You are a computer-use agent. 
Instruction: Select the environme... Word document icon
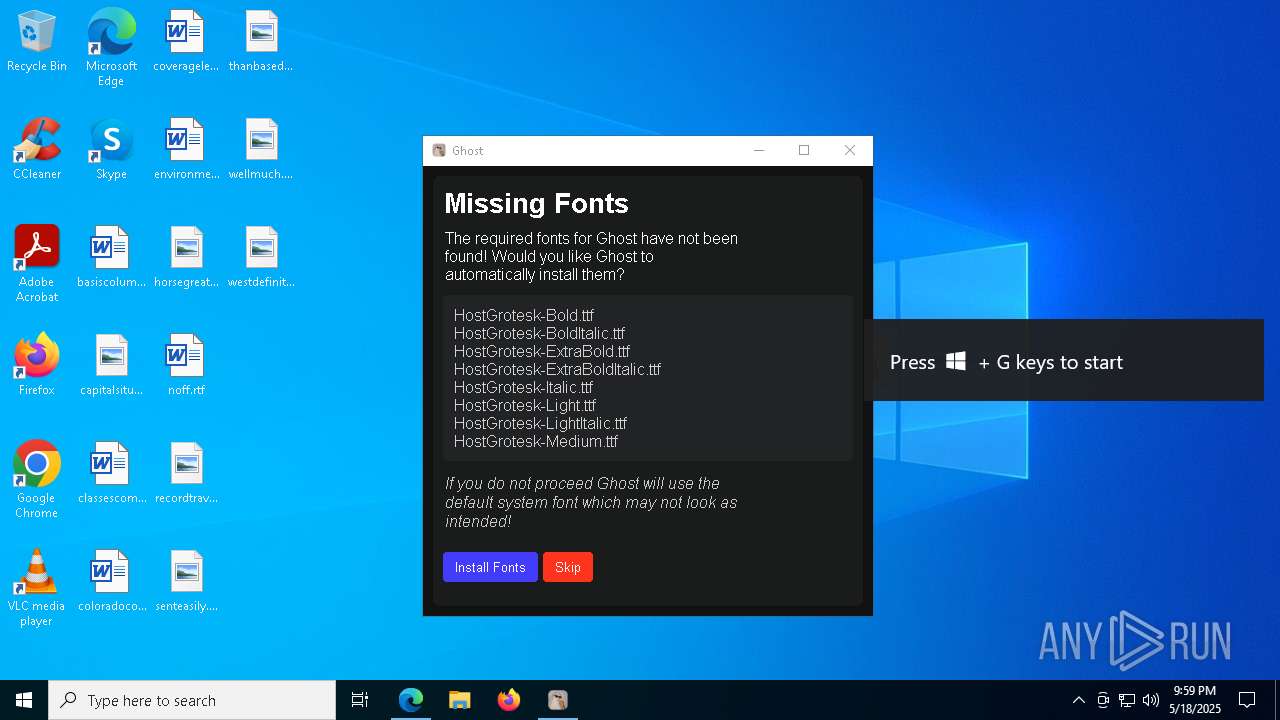pyautogui.click(x=186, y=150)
